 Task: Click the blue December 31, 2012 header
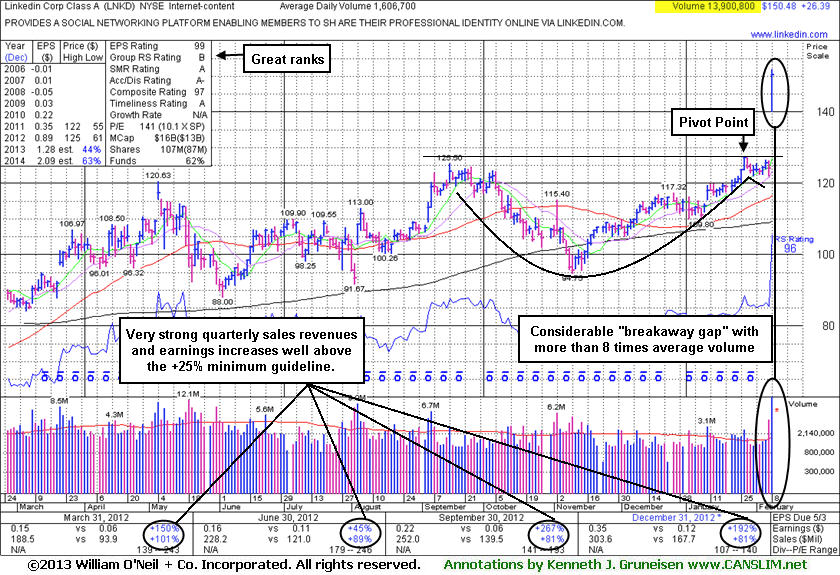coord(677,518)
